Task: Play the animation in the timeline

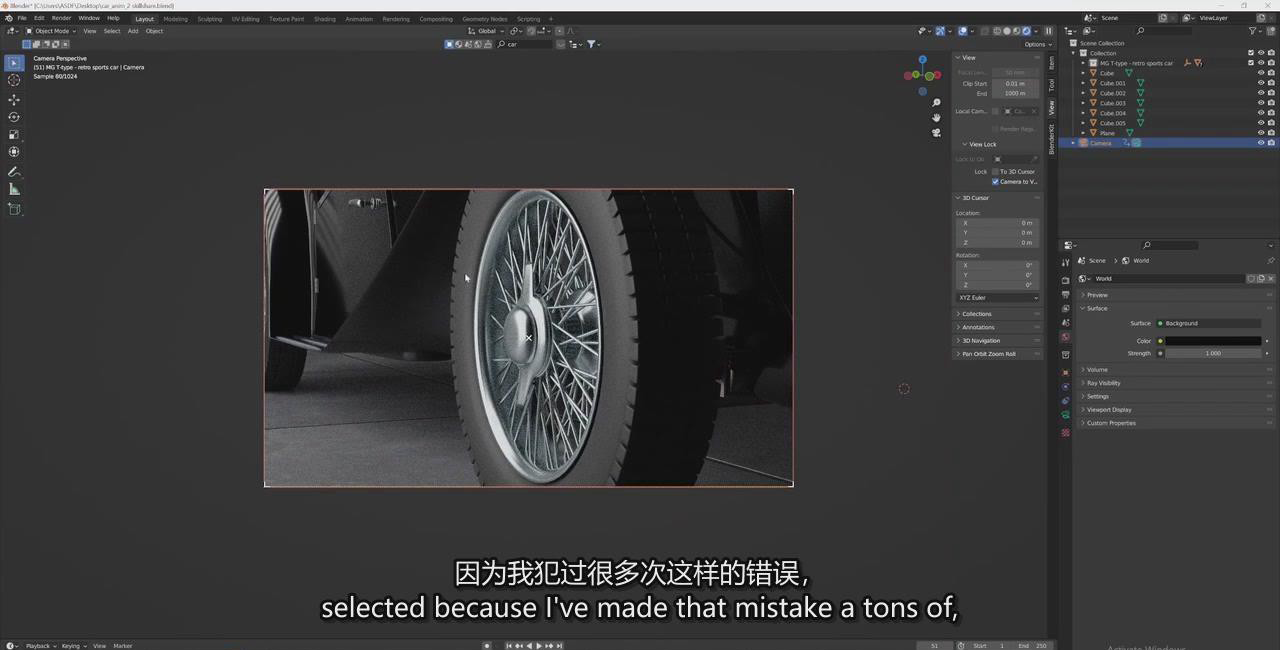Action: 539,646
